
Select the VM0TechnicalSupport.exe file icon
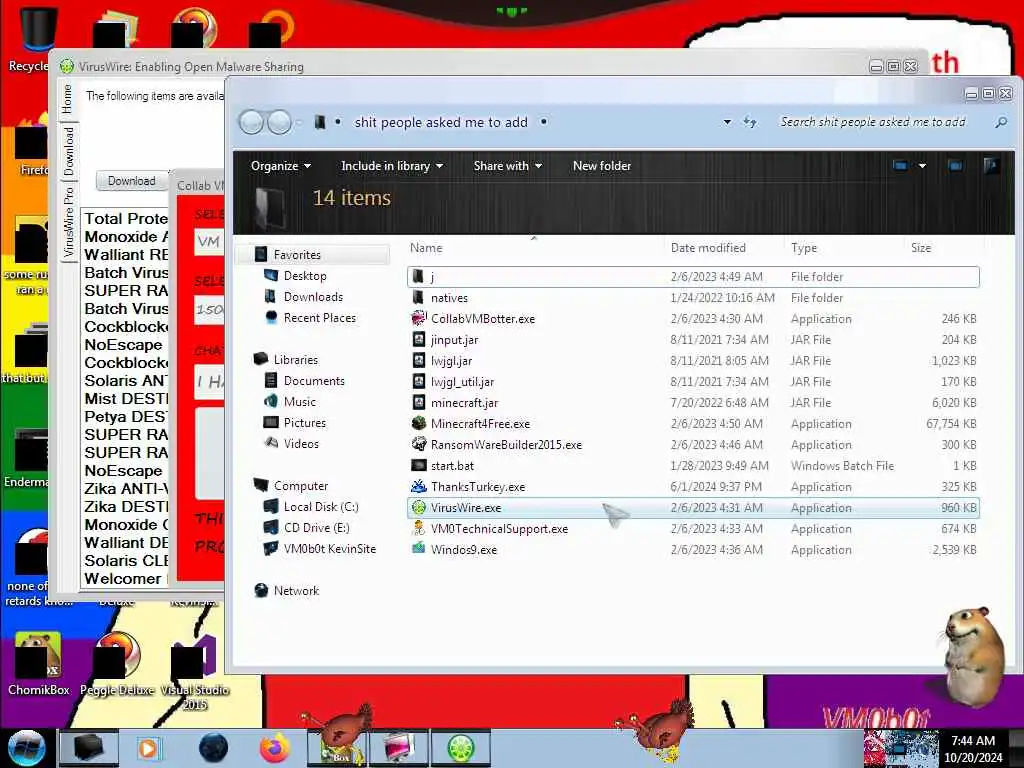pos(419,528)
